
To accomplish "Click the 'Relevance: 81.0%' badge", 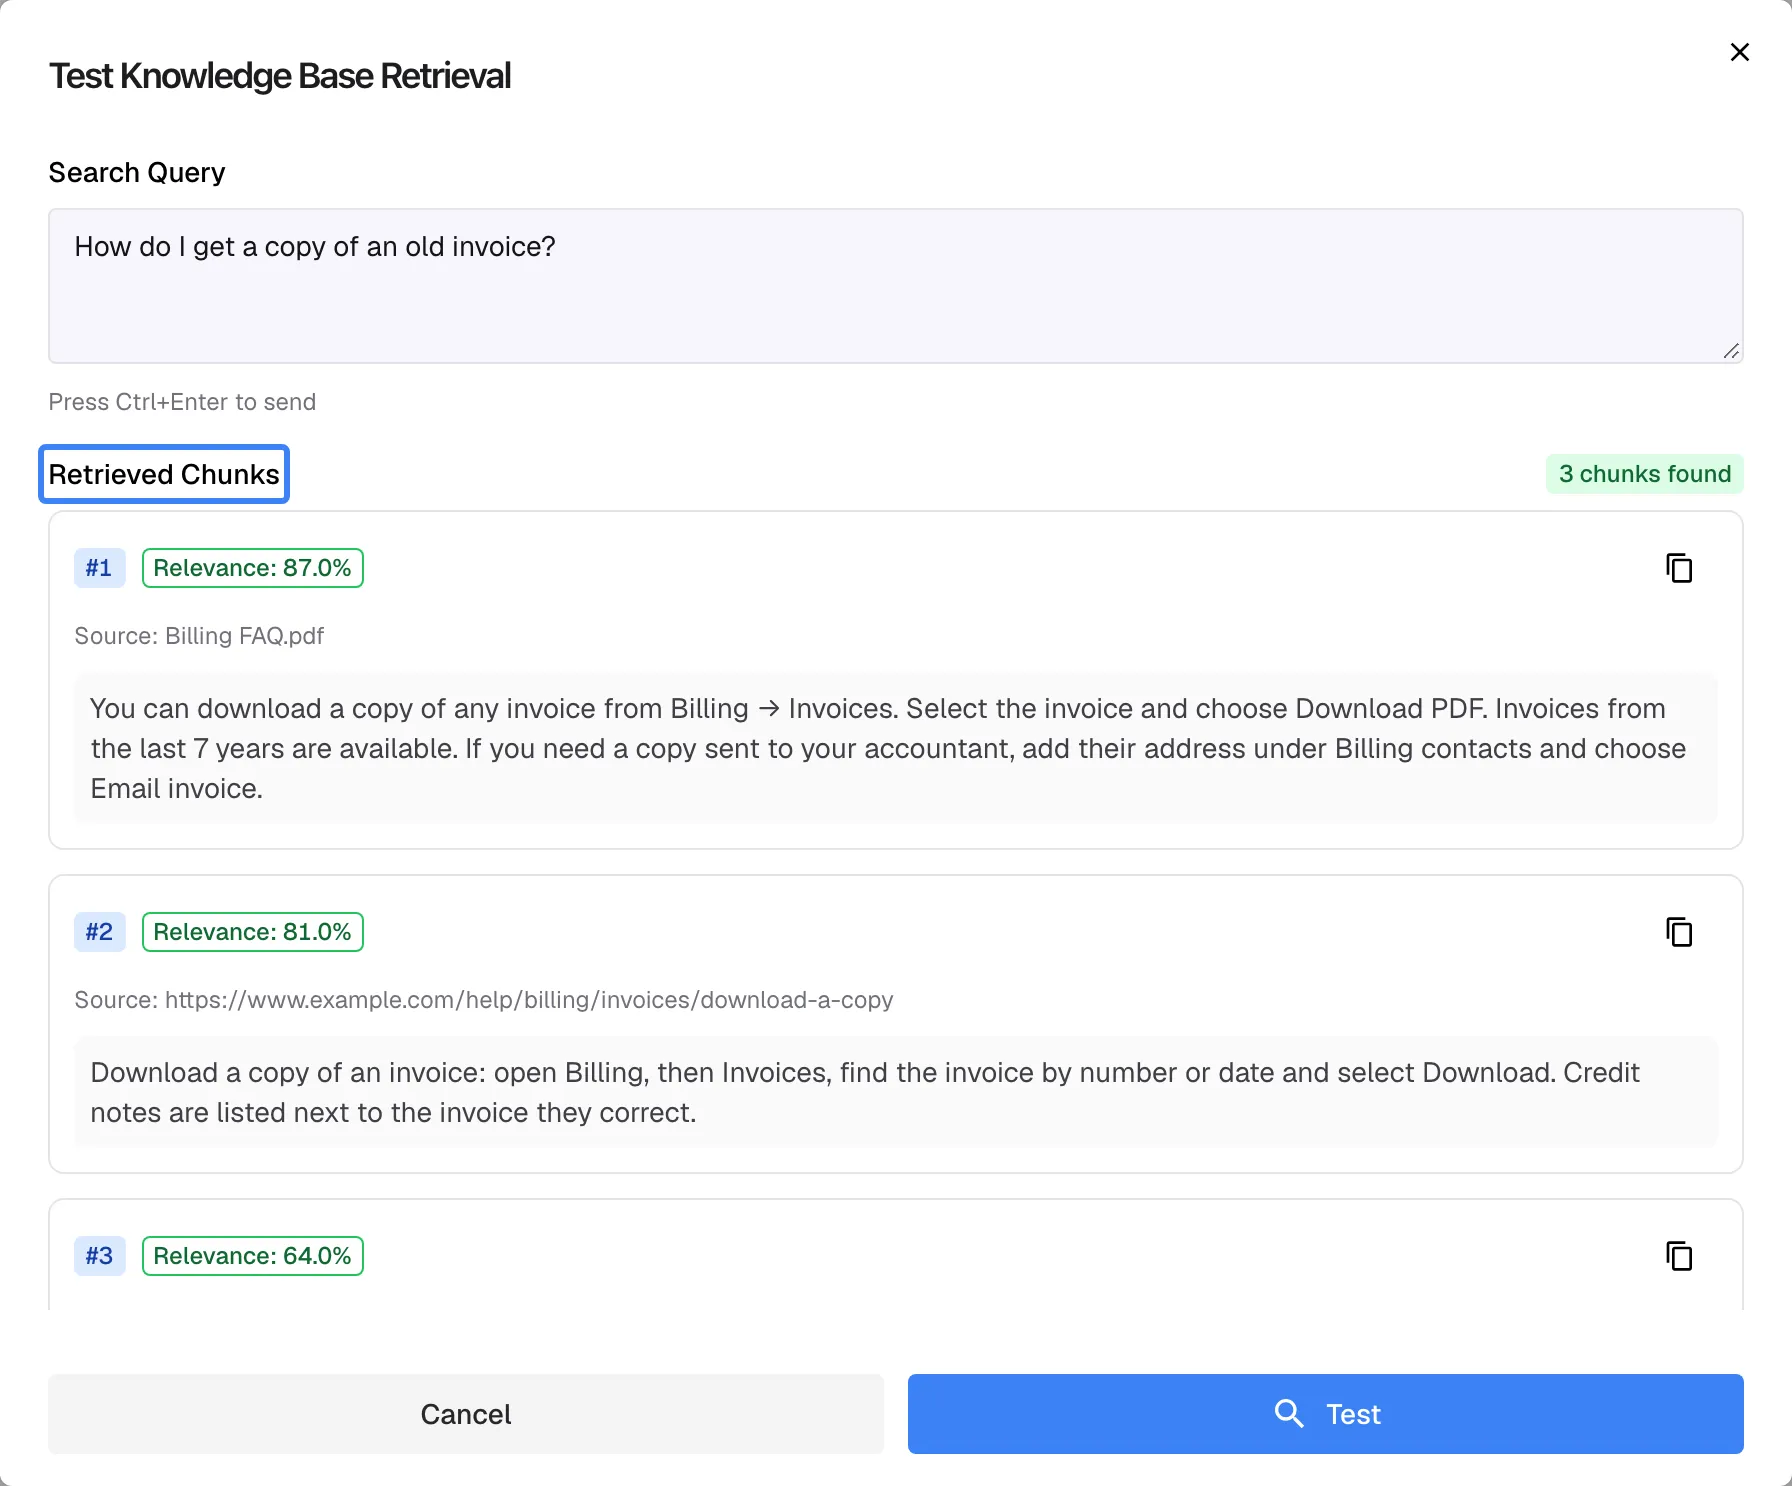I will point(253,932).
